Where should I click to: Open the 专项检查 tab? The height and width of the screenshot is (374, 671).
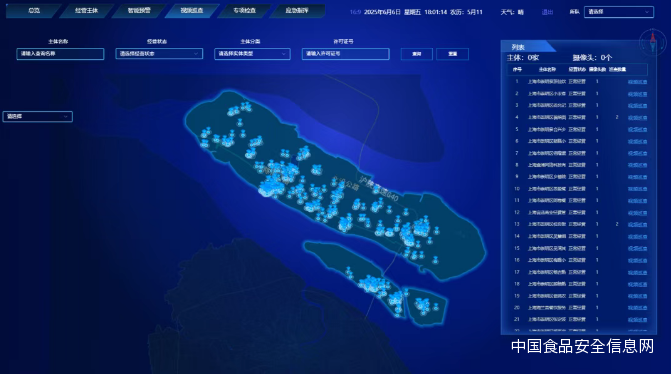click(244, 10)
